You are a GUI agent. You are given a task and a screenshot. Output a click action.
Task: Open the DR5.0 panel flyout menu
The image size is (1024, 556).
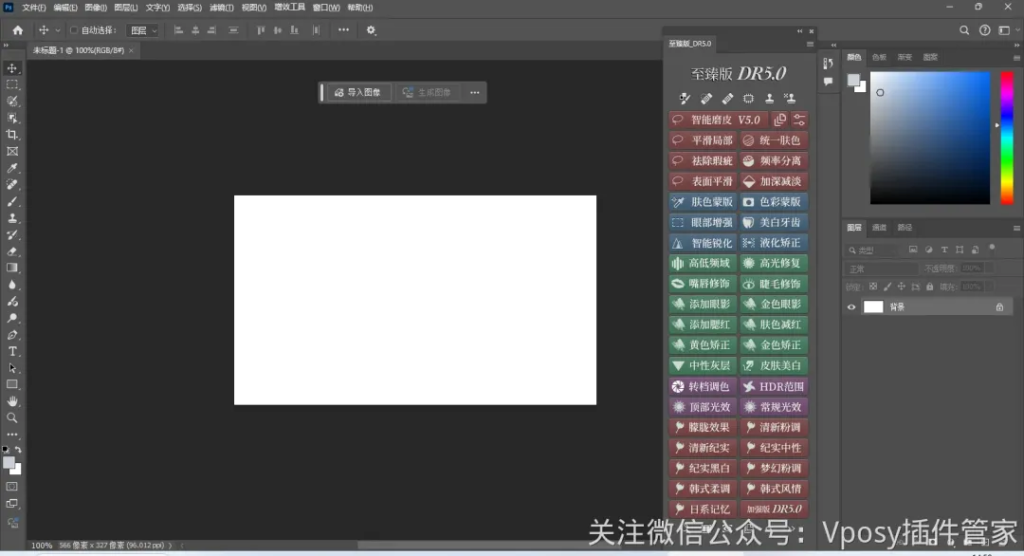[810, 44]
